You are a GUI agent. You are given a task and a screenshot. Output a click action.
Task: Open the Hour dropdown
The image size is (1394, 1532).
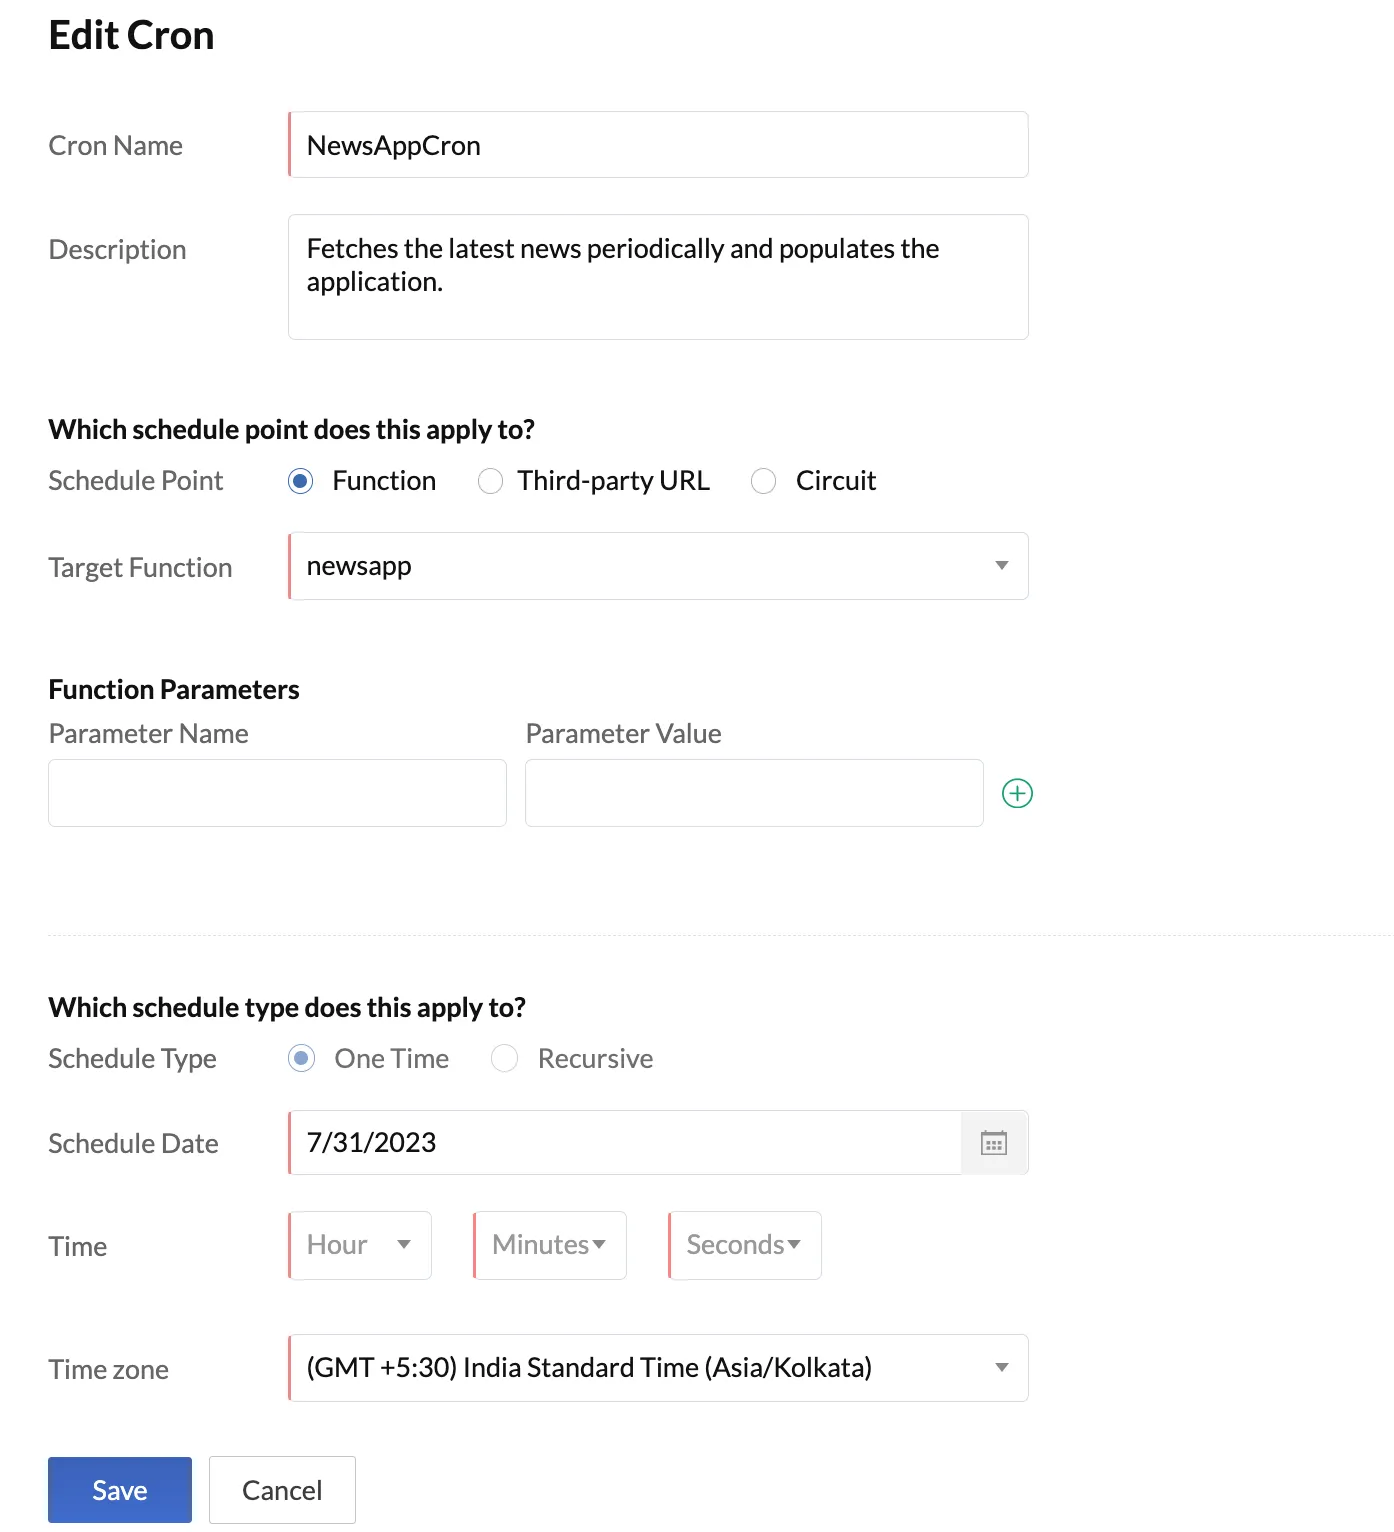[360, 1245]
